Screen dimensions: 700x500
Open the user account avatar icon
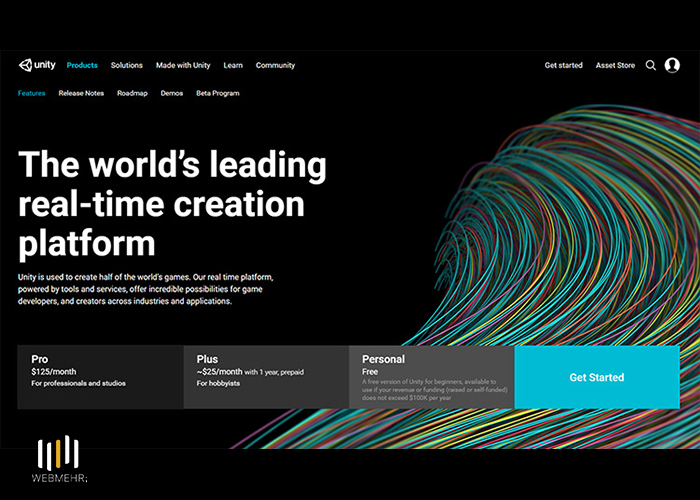tap(672, 65)
